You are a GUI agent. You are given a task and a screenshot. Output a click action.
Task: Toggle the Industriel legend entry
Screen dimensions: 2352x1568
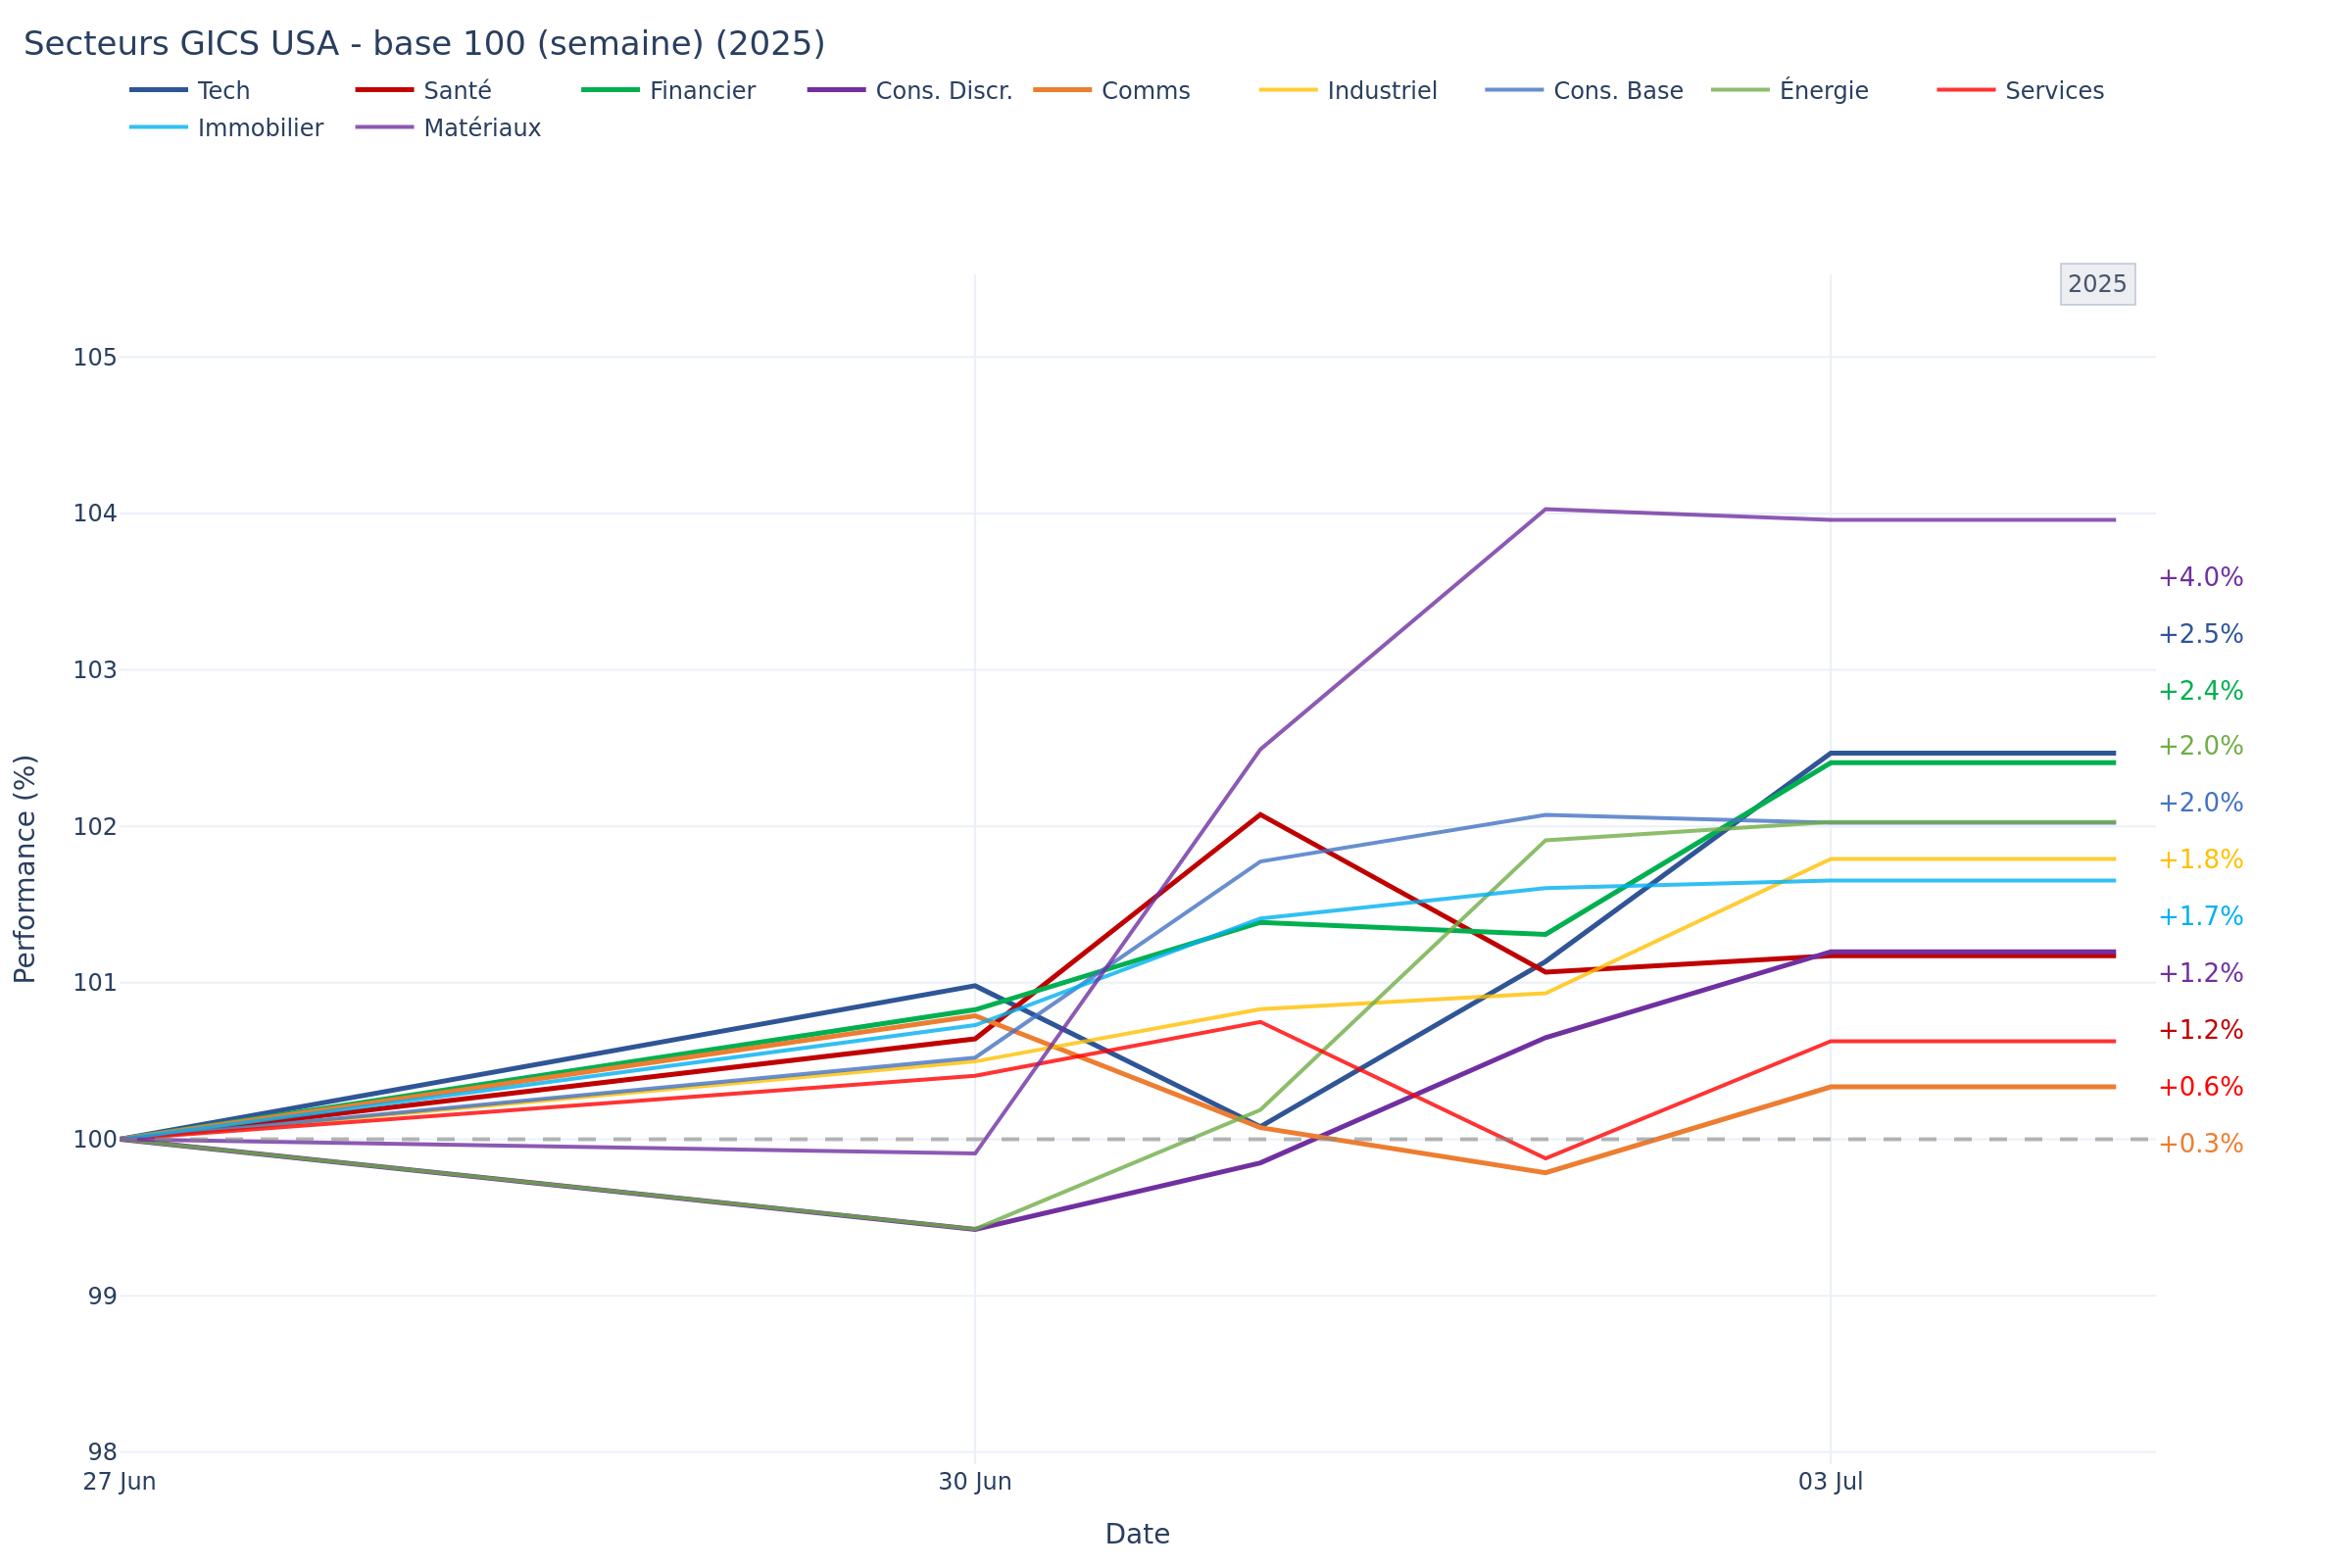(1381, 91)
